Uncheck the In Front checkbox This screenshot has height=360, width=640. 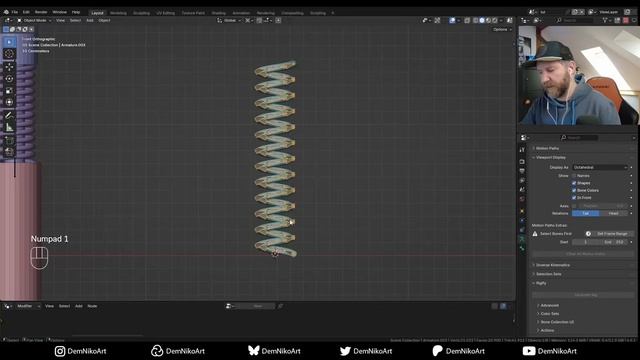coord(574,198)
